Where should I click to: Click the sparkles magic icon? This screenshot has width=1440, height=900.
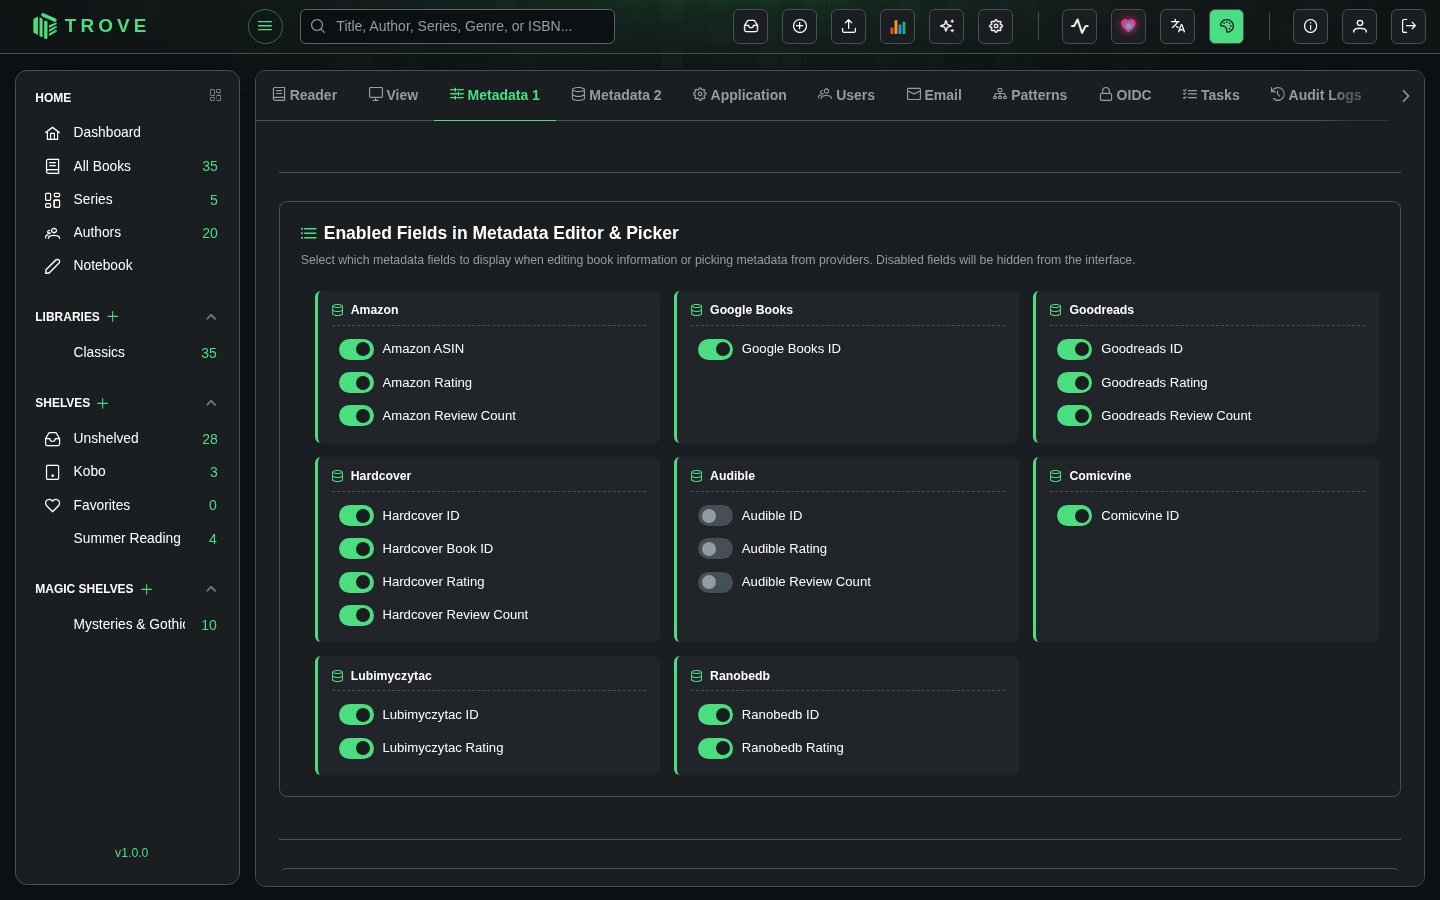947,26
